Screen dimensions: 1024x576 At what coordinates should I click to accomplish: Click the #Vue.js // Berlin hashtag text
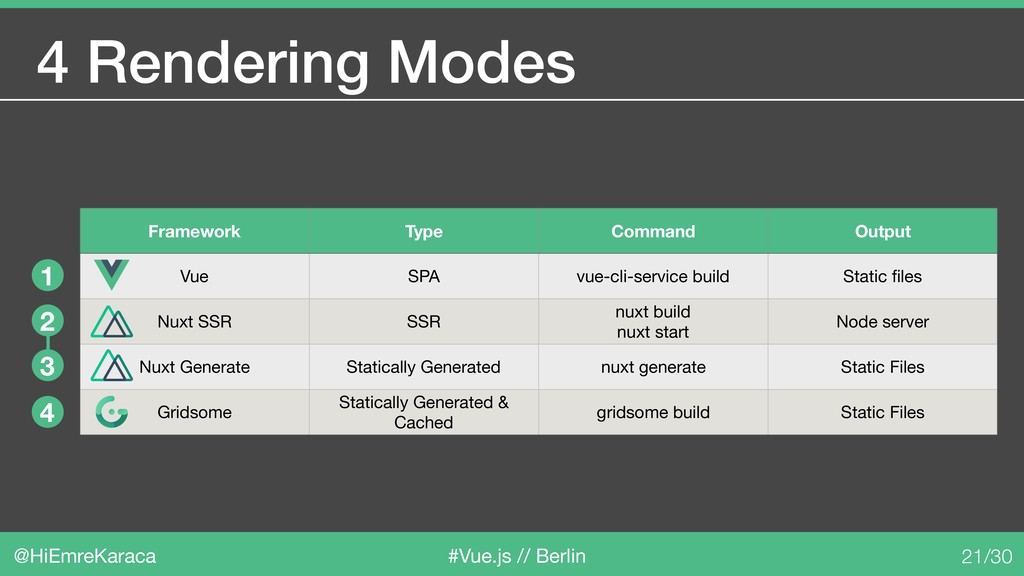pos(517,556)
